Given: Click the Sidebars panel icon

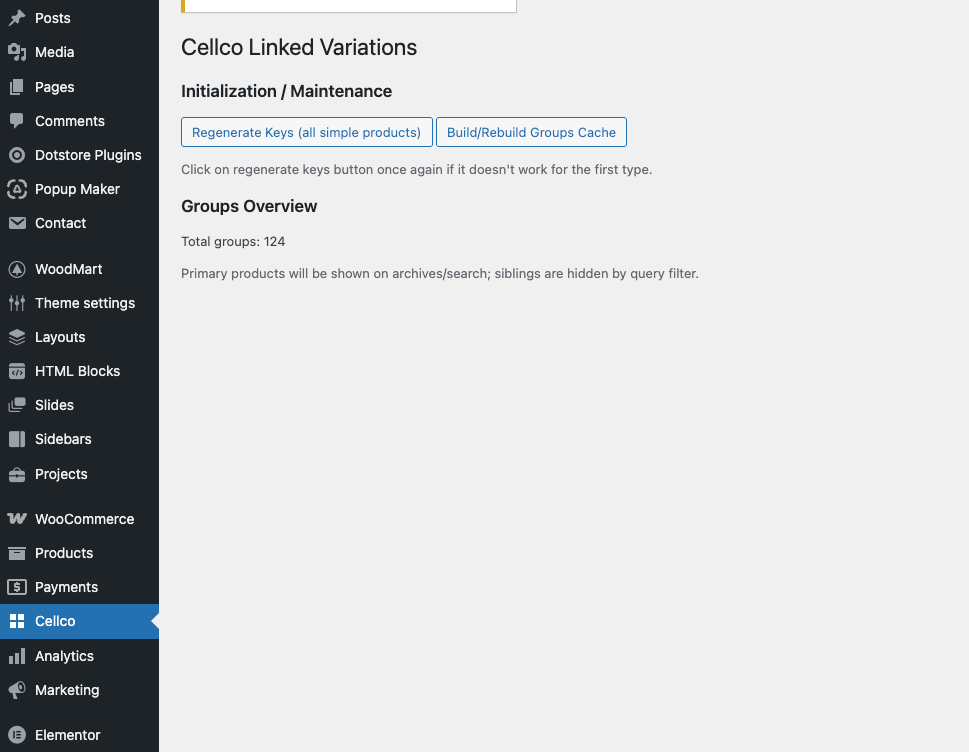Looking at the screenshot, I should pos(17,439).
